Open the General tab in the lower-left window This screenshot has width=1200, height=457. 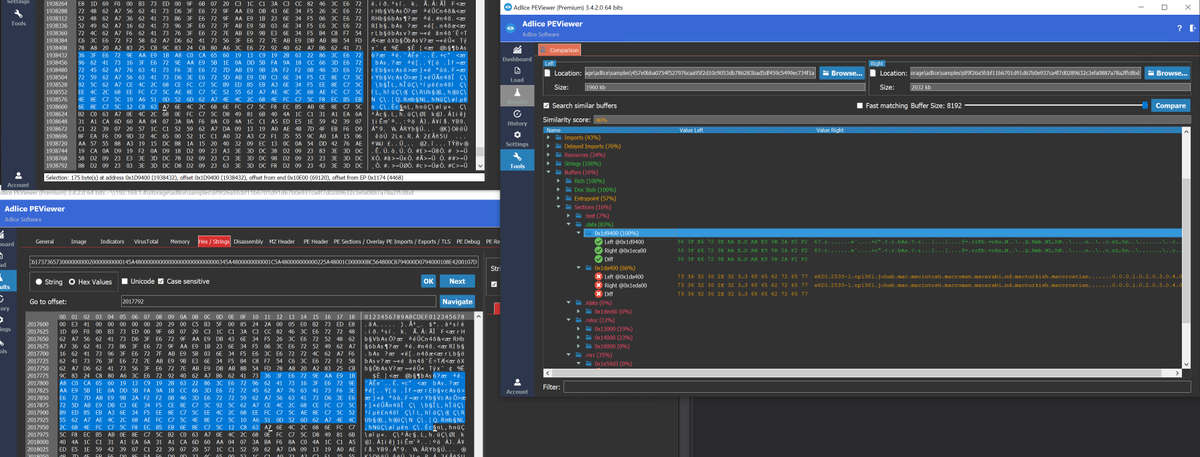coord(45,241)
